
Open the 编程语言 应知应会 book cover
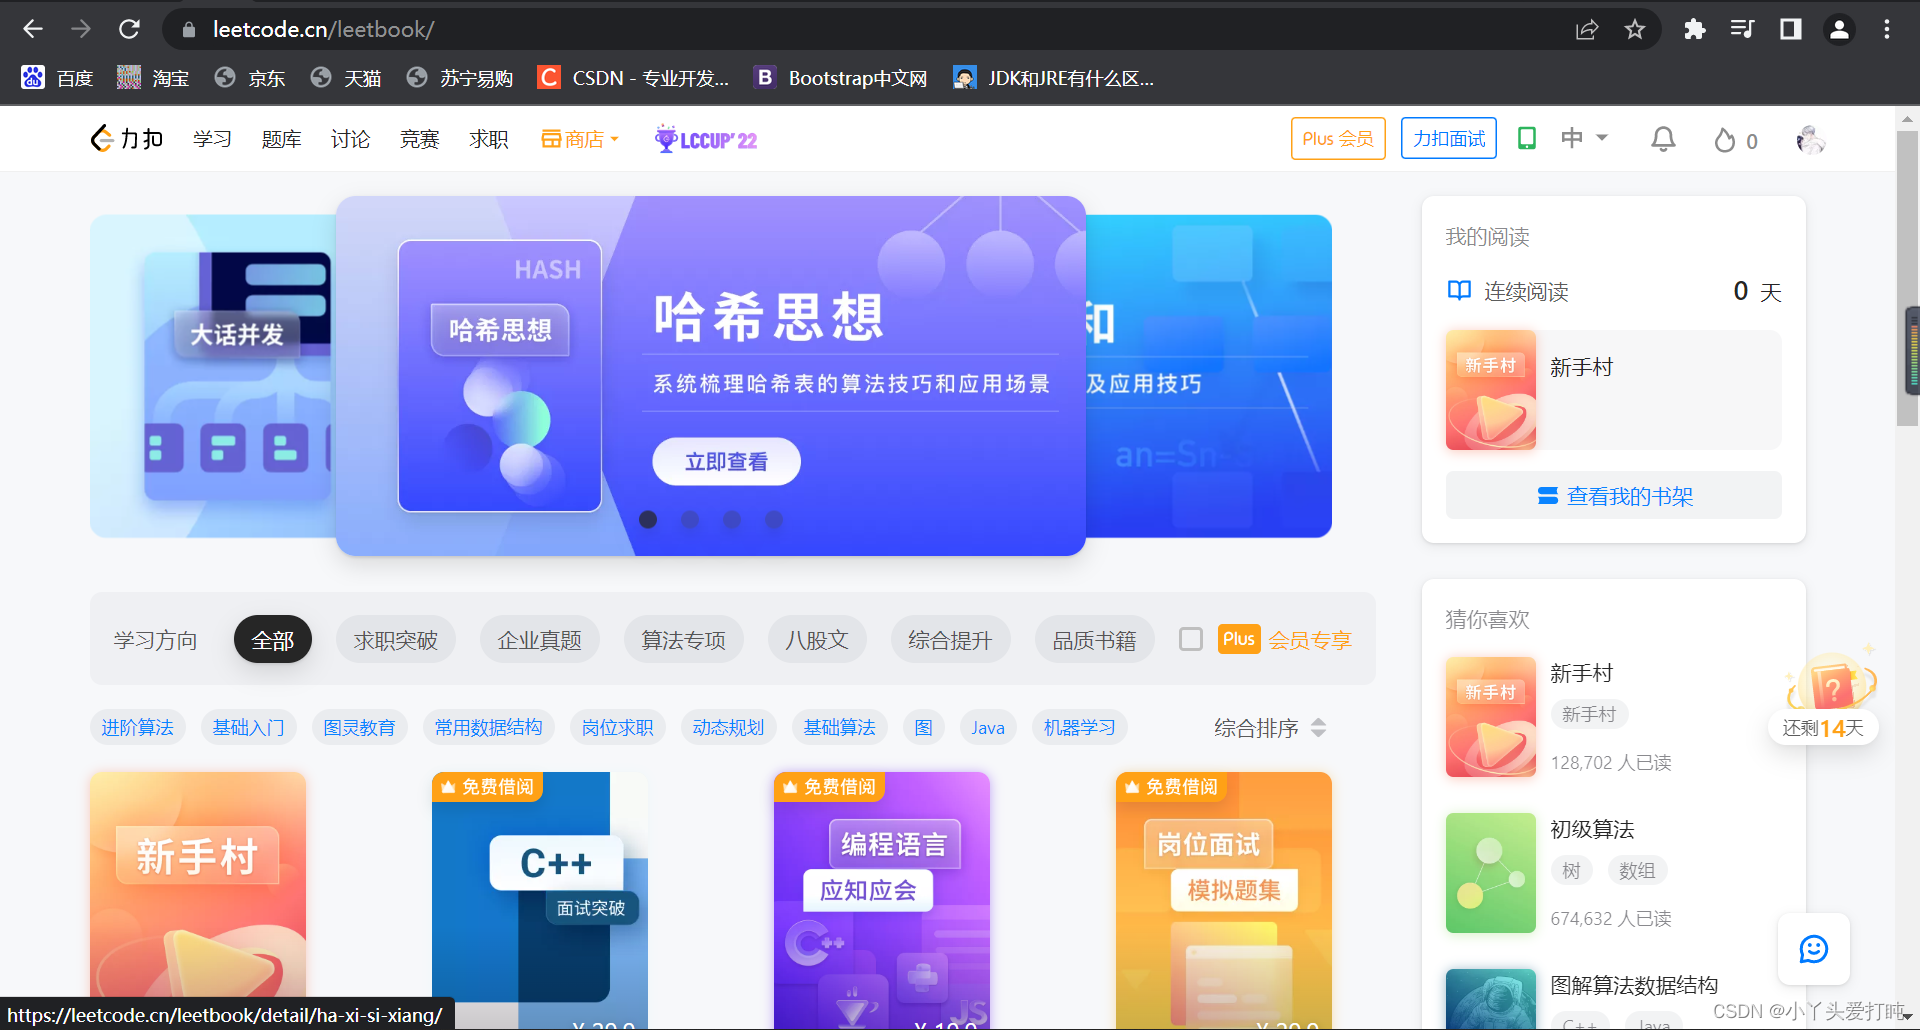pos(882,900)
